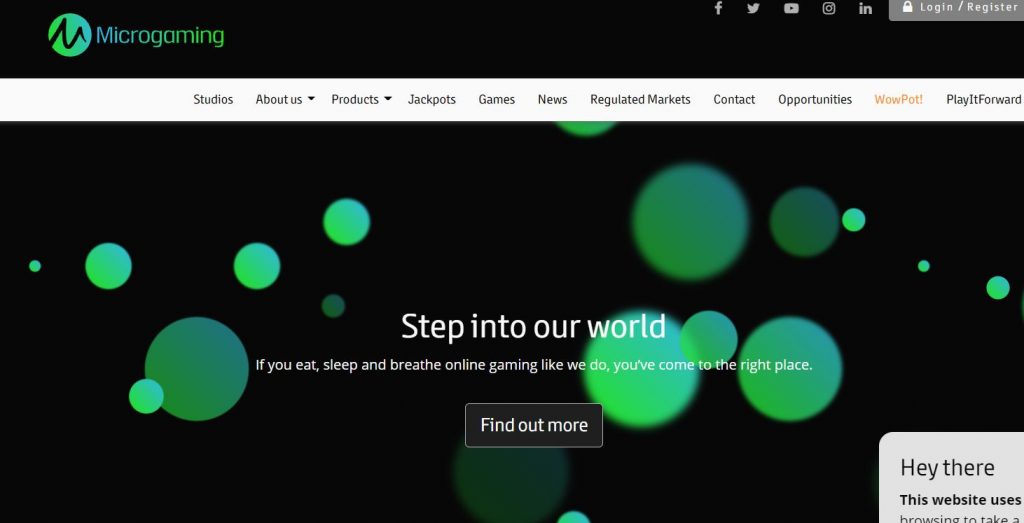This screenshot has width=1024, height=523.
Task: Open the News section
Action: click(x=552, y=100)
